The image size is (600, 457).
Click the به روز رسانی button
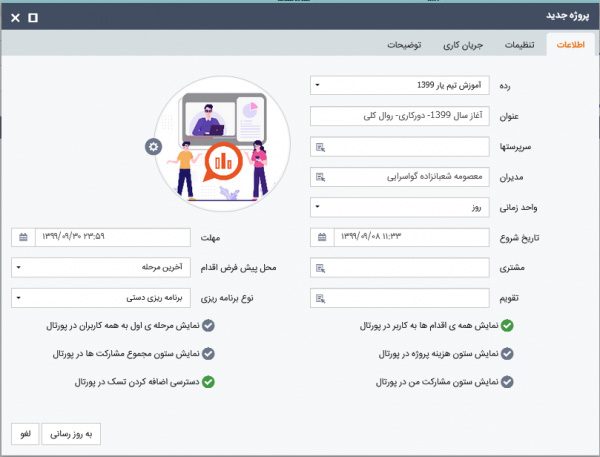[x=71, y=434]
